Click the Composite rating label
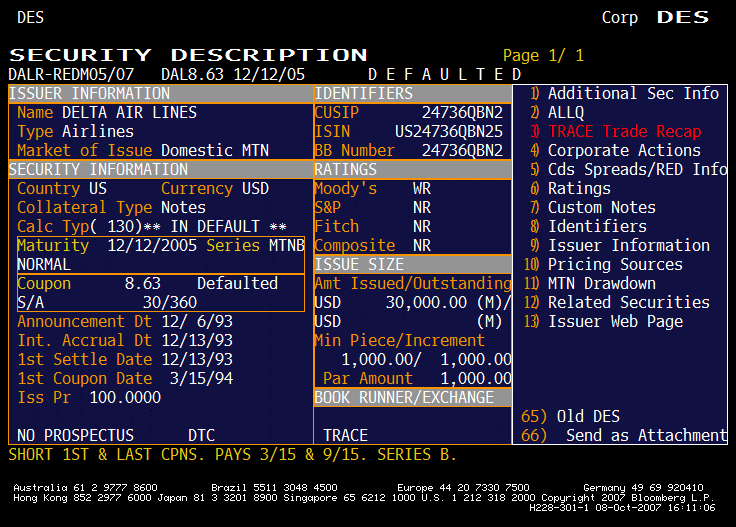Image resolution: width=736 pixels, height=527 pixels. 355,245
